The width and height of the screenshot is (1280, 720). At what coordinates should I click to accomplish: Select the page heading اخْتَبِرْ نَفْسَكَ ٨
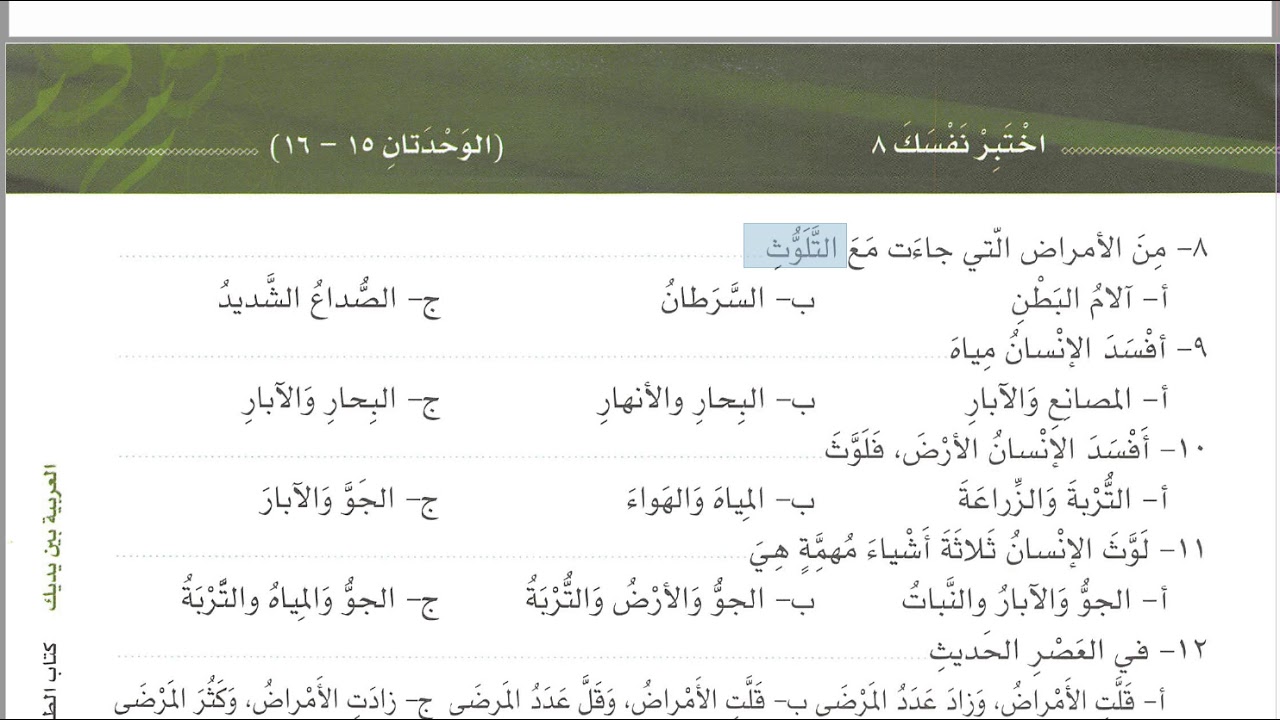coord(959,145)
